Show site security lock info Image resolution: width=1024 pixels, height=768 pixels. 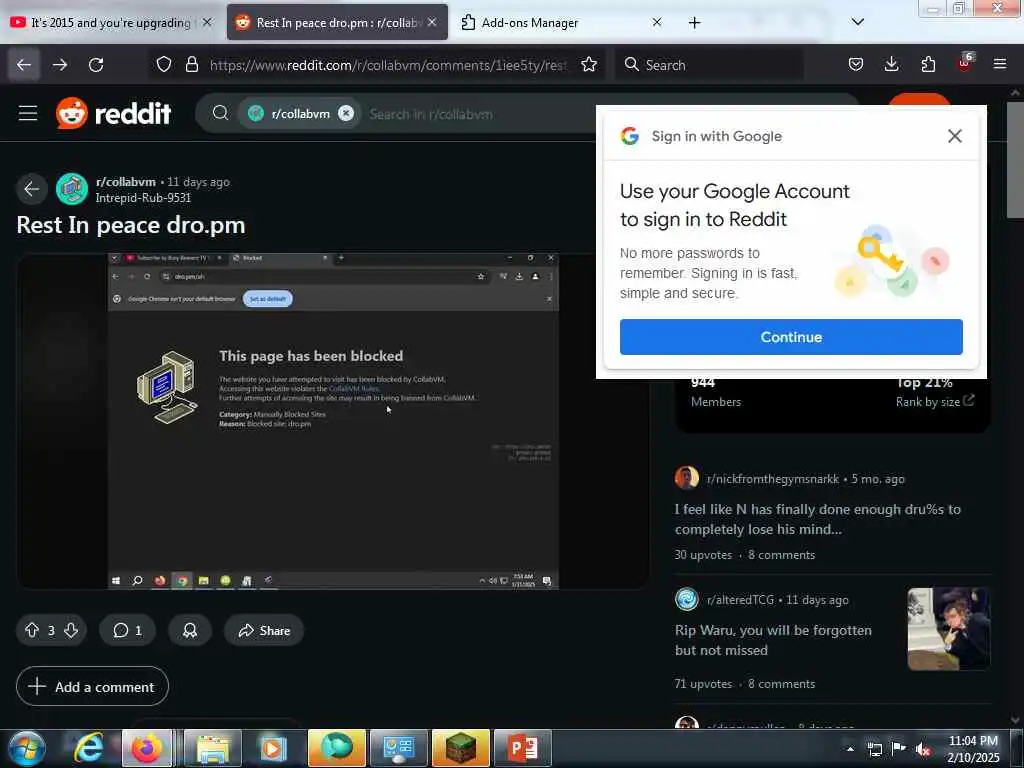point(191,65)
